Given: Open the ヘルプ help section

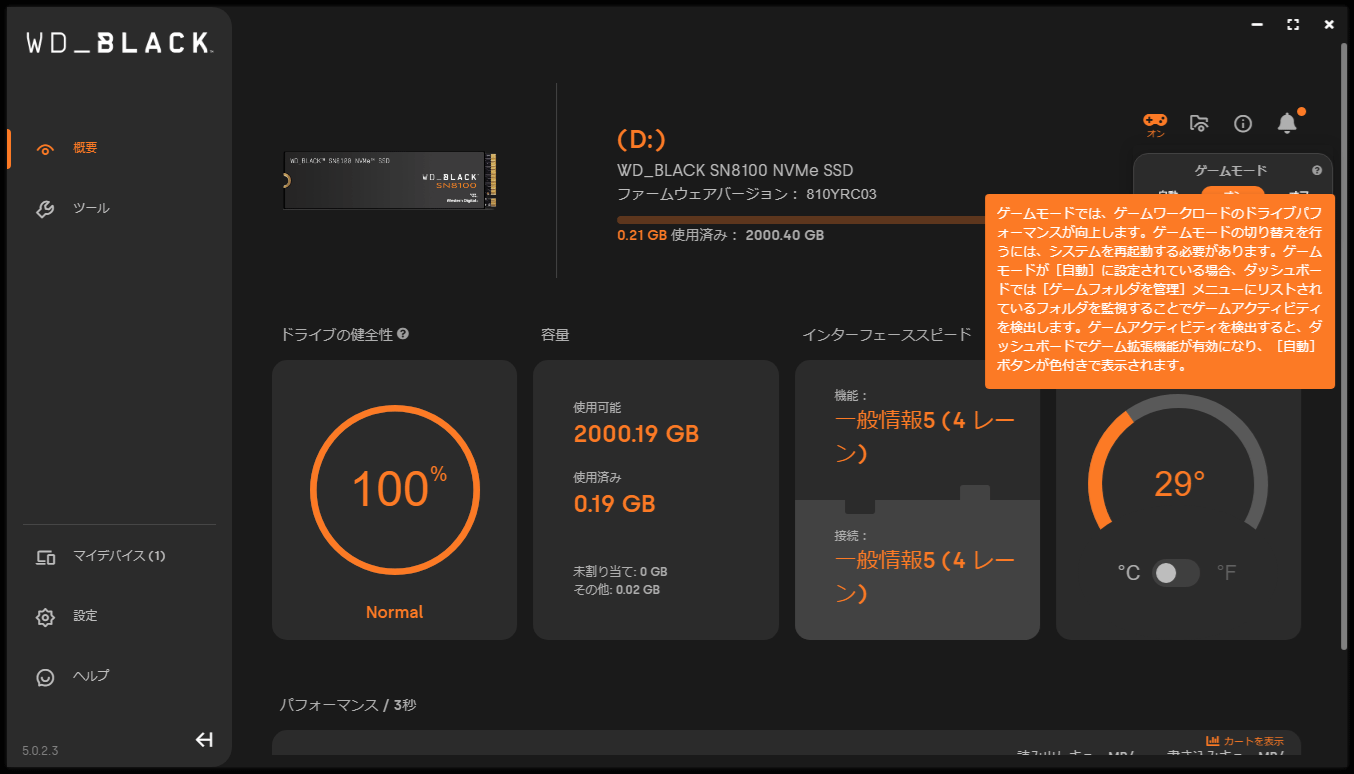Looking at the screenshot, I should [x=90, y=676].
